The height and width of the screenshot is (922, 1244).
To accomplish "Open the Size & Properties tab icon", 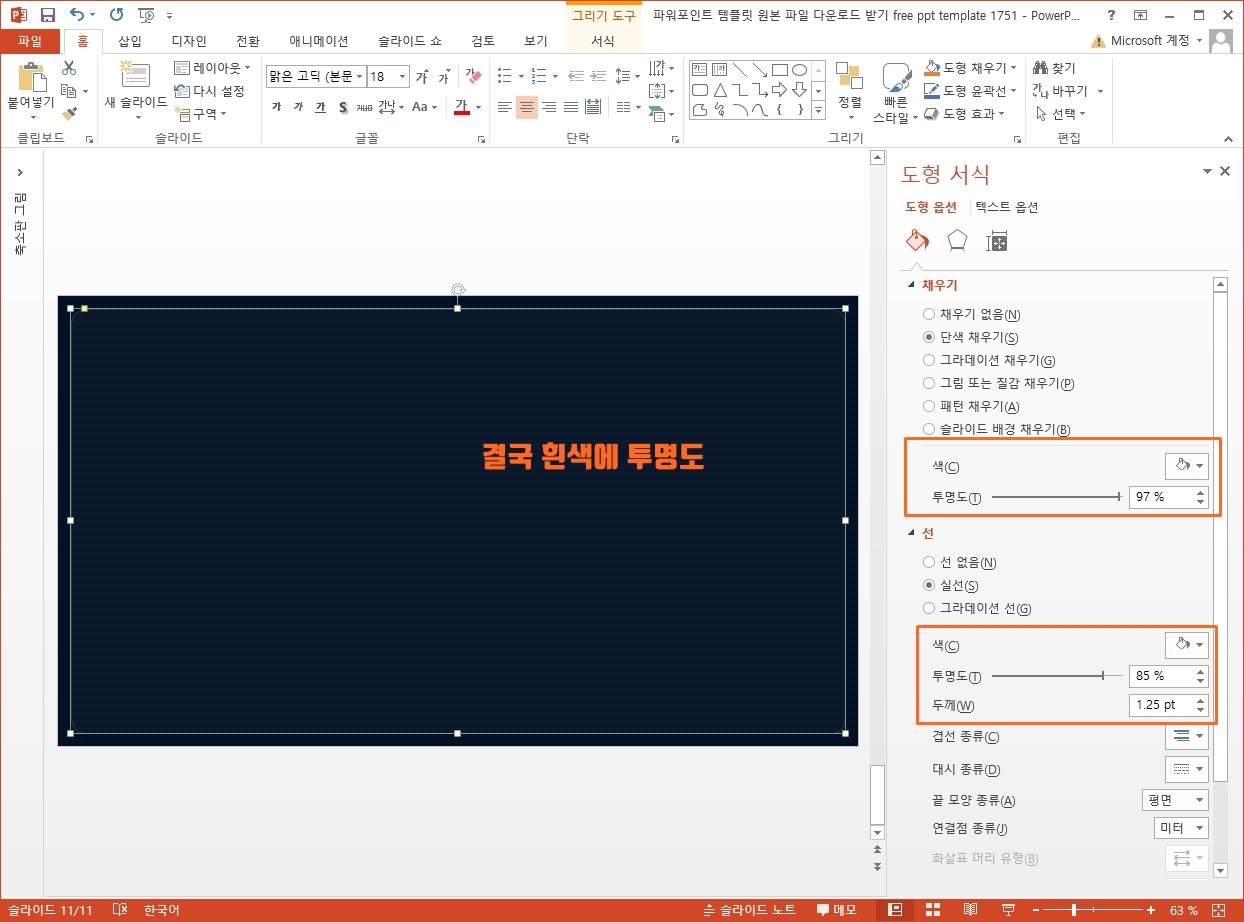I will click(x=997, y=241).
